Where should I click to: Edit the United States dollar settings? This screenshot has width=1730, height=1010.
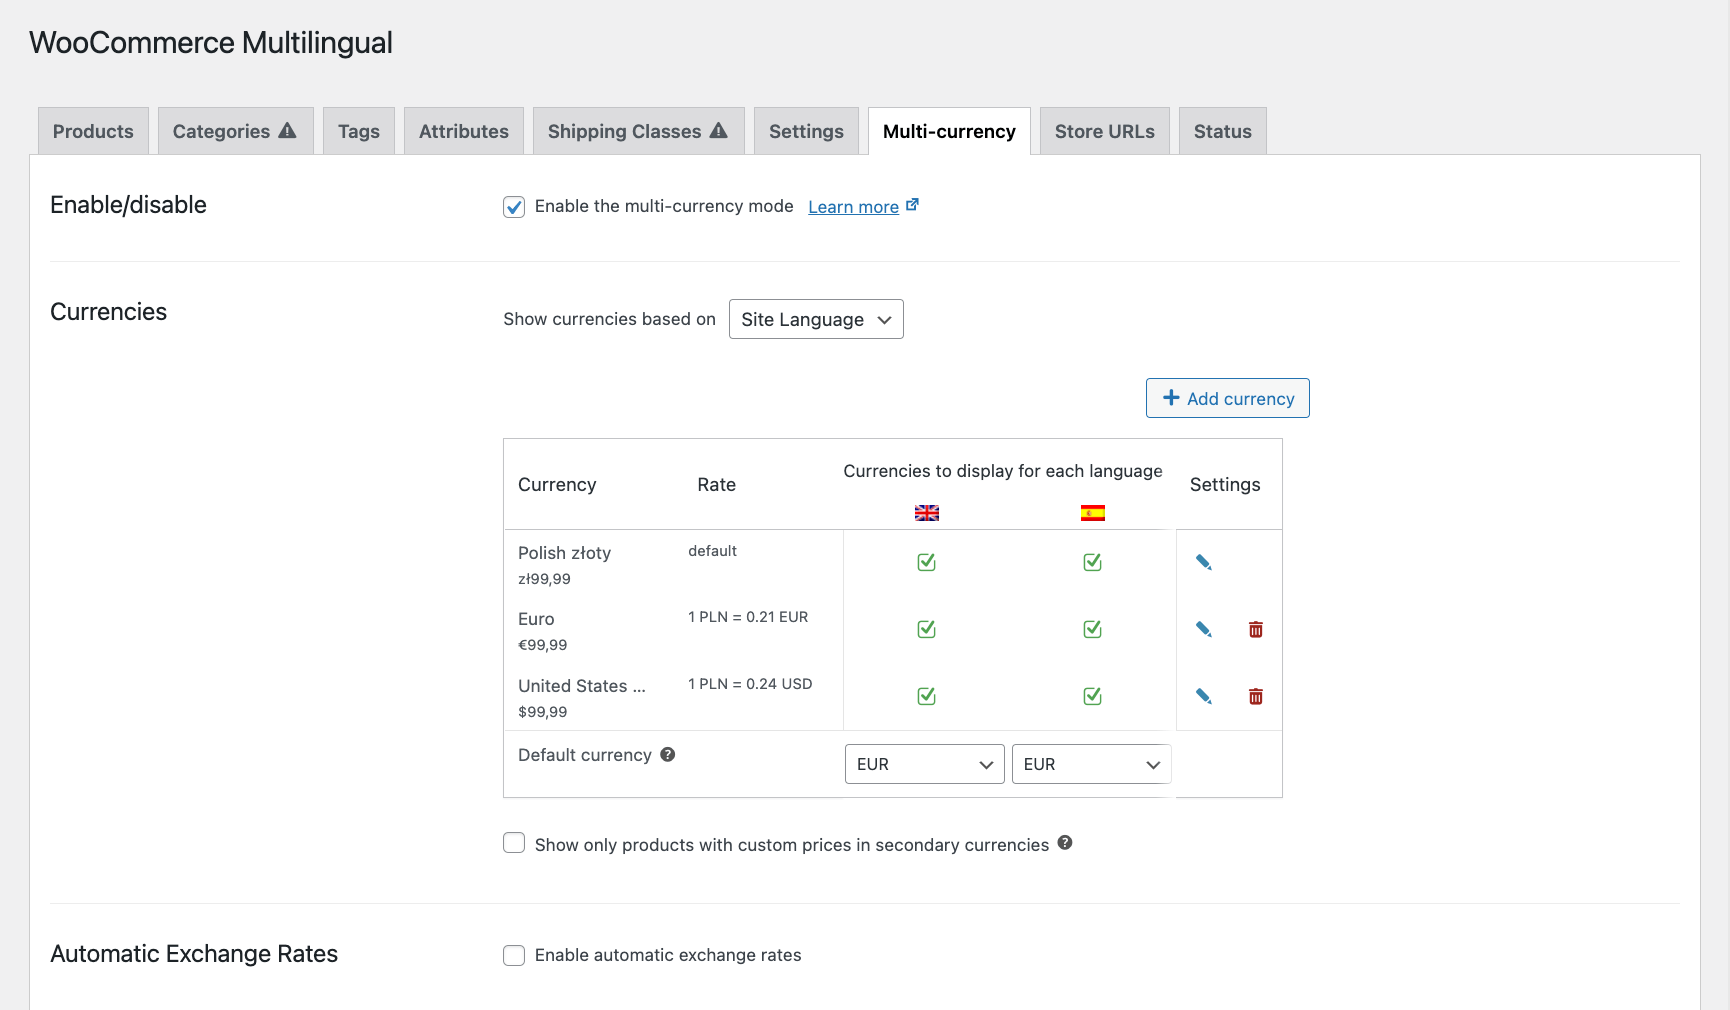click(1204, 697)
